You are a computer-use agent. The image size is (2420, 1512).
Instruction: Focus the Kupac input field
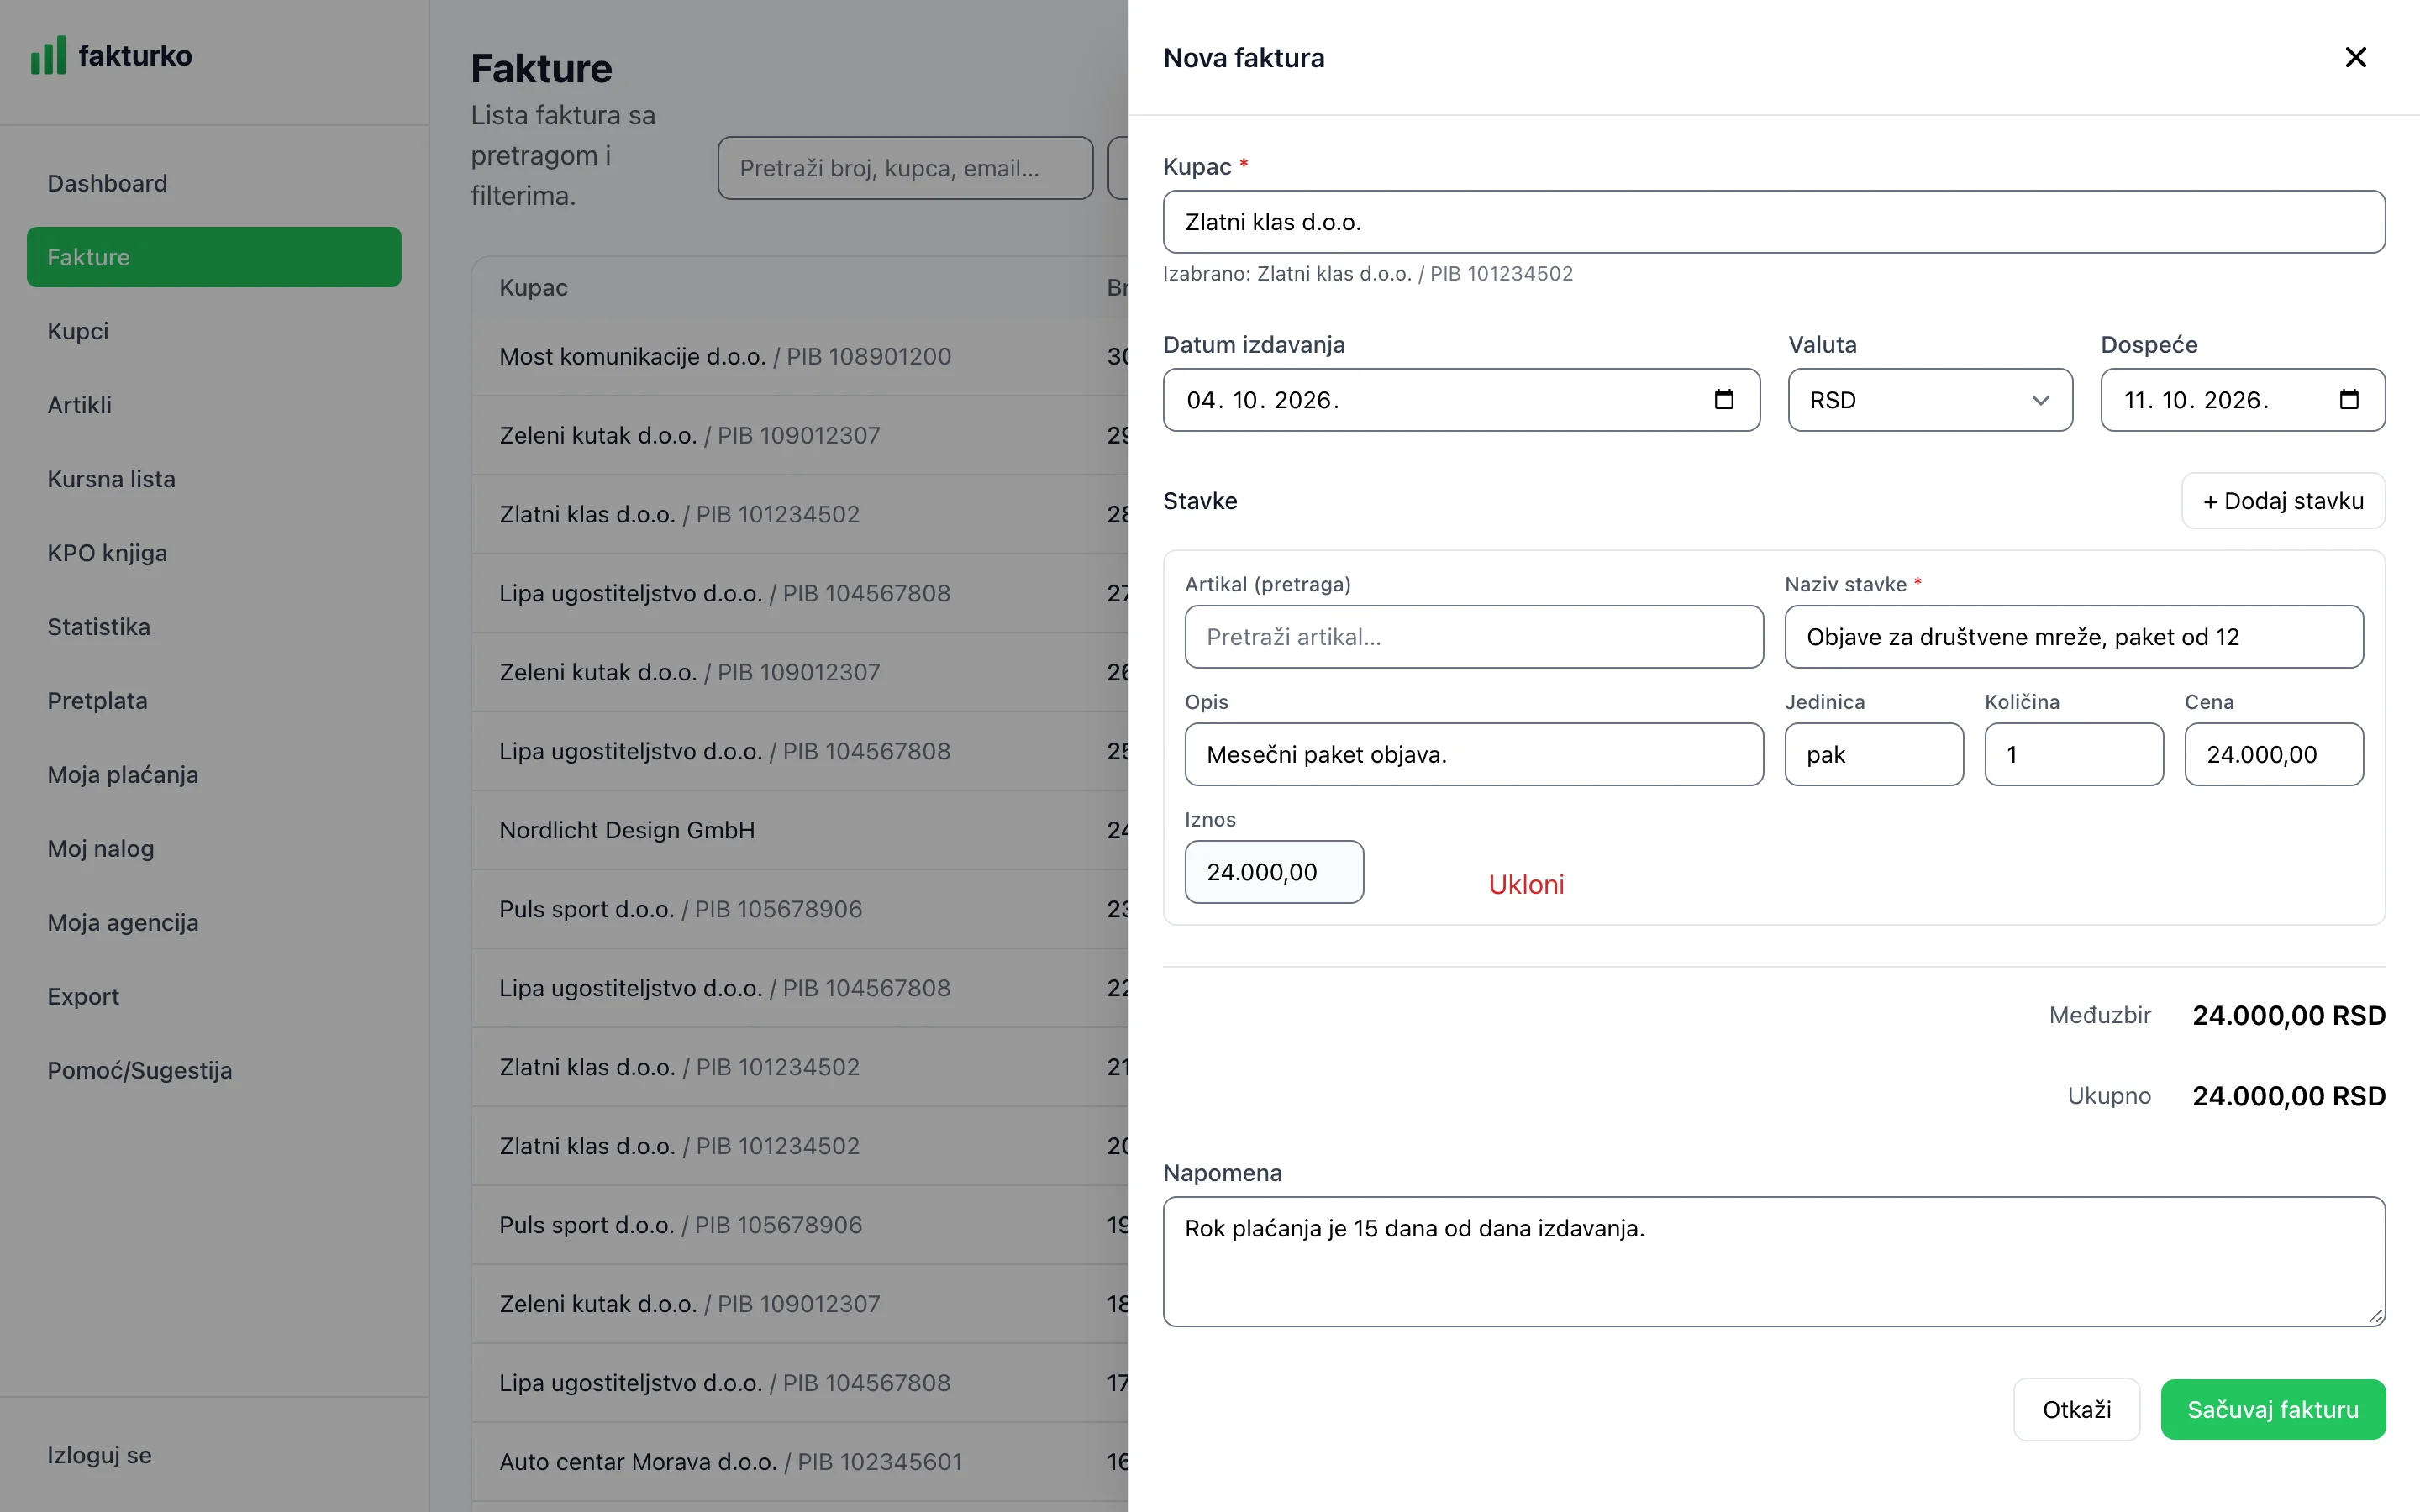click(1774, 222)
